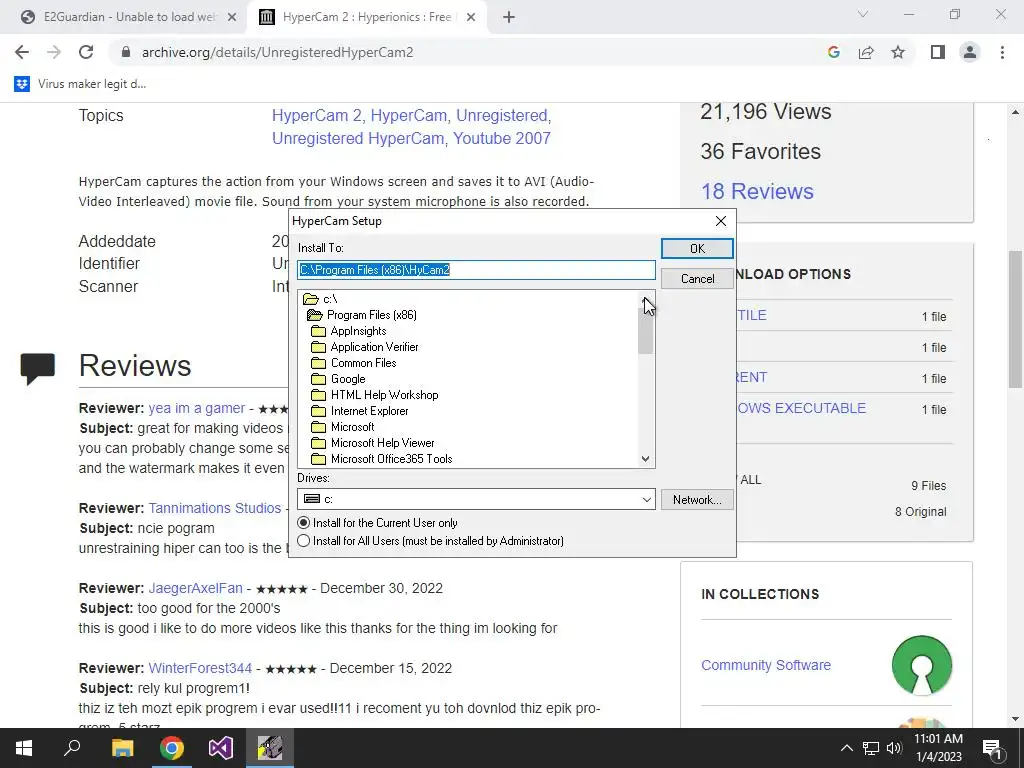1024x768 pixels.
Task: Click the page vertical scrollbar thumb
Action: coord(1015,319)
